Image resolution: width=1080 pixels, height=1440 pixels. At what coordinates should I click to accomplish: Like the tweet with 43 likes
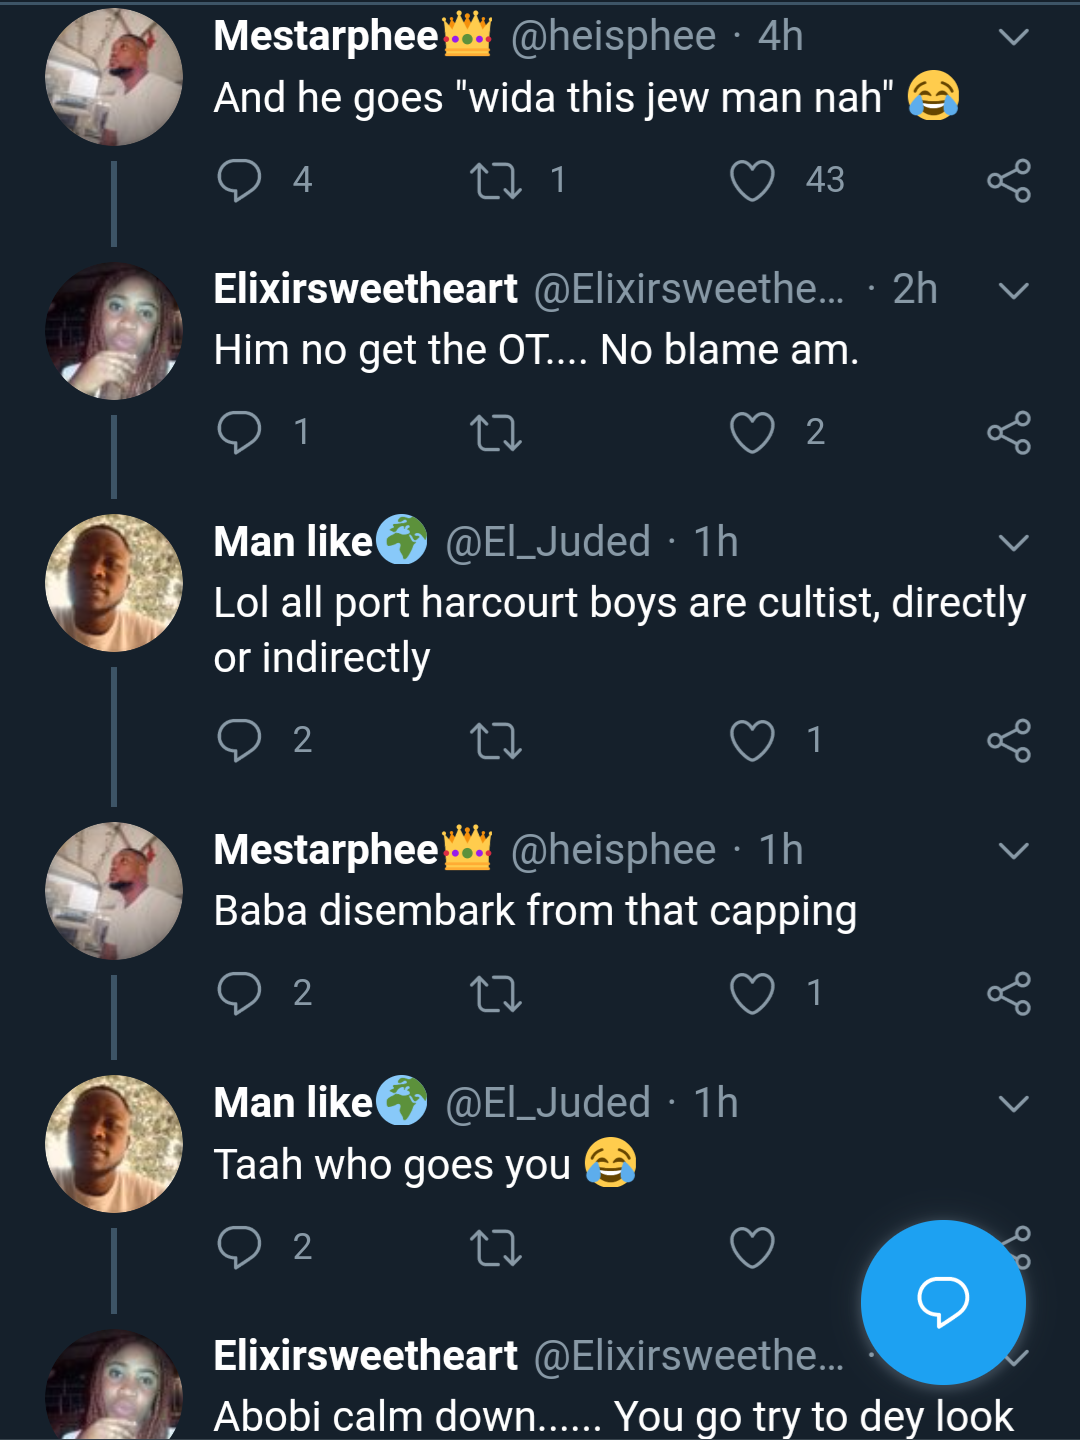click(x=752, y=181)
